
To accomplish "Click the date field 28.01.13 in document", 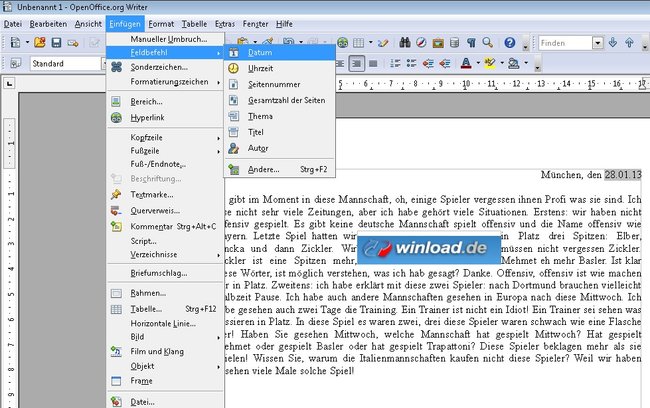I will [623, 175].
